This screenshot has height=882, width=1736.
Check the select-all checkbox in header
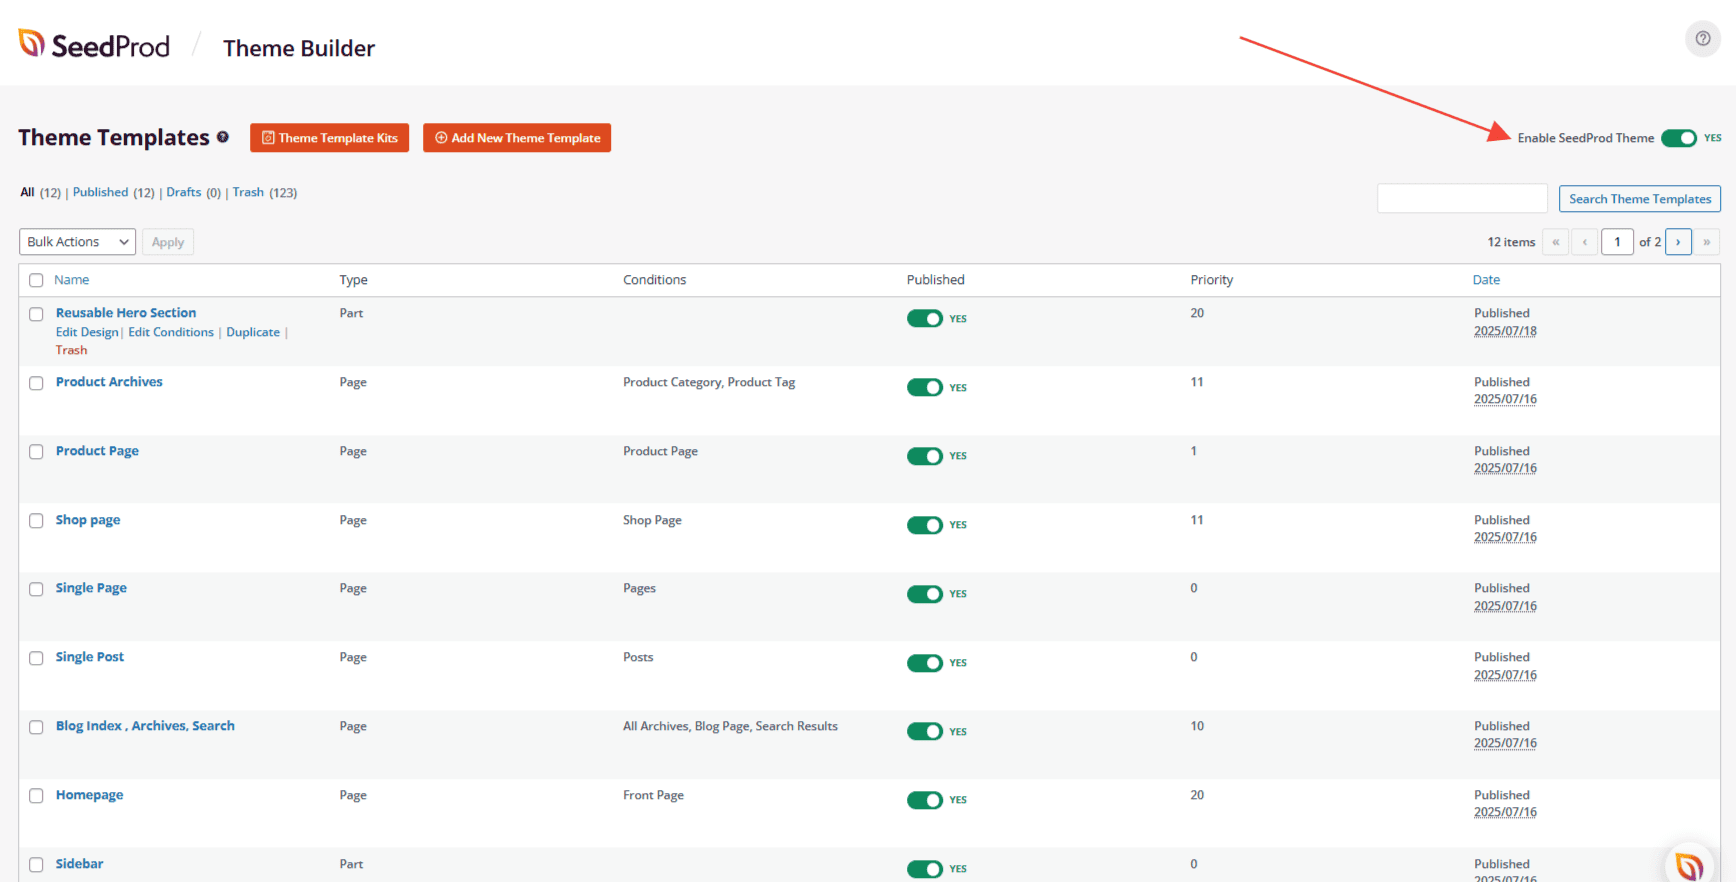36,281
